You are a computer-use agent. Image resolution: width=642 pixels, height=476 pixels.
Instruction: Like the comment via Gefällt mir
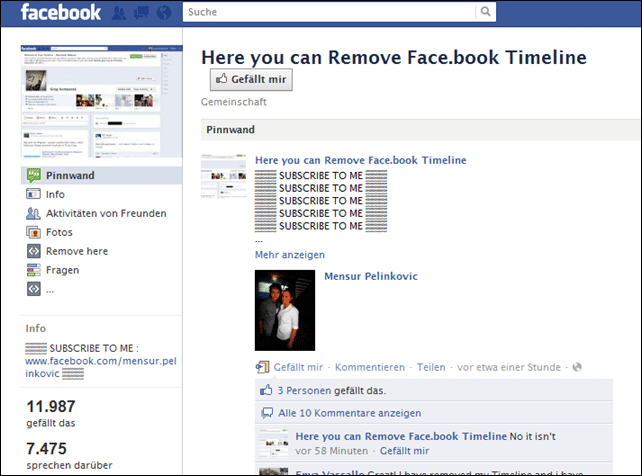(x=405, y=451)
